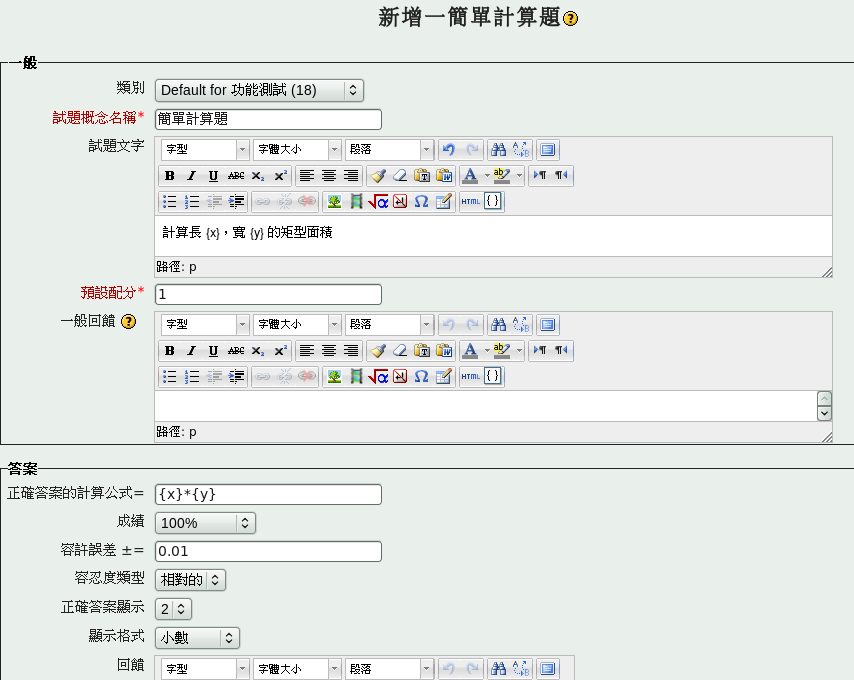This screenshot has width=854, height=680.
Task: Insert special character omega in 一般回饋 editor
Action: coord(421,377)
